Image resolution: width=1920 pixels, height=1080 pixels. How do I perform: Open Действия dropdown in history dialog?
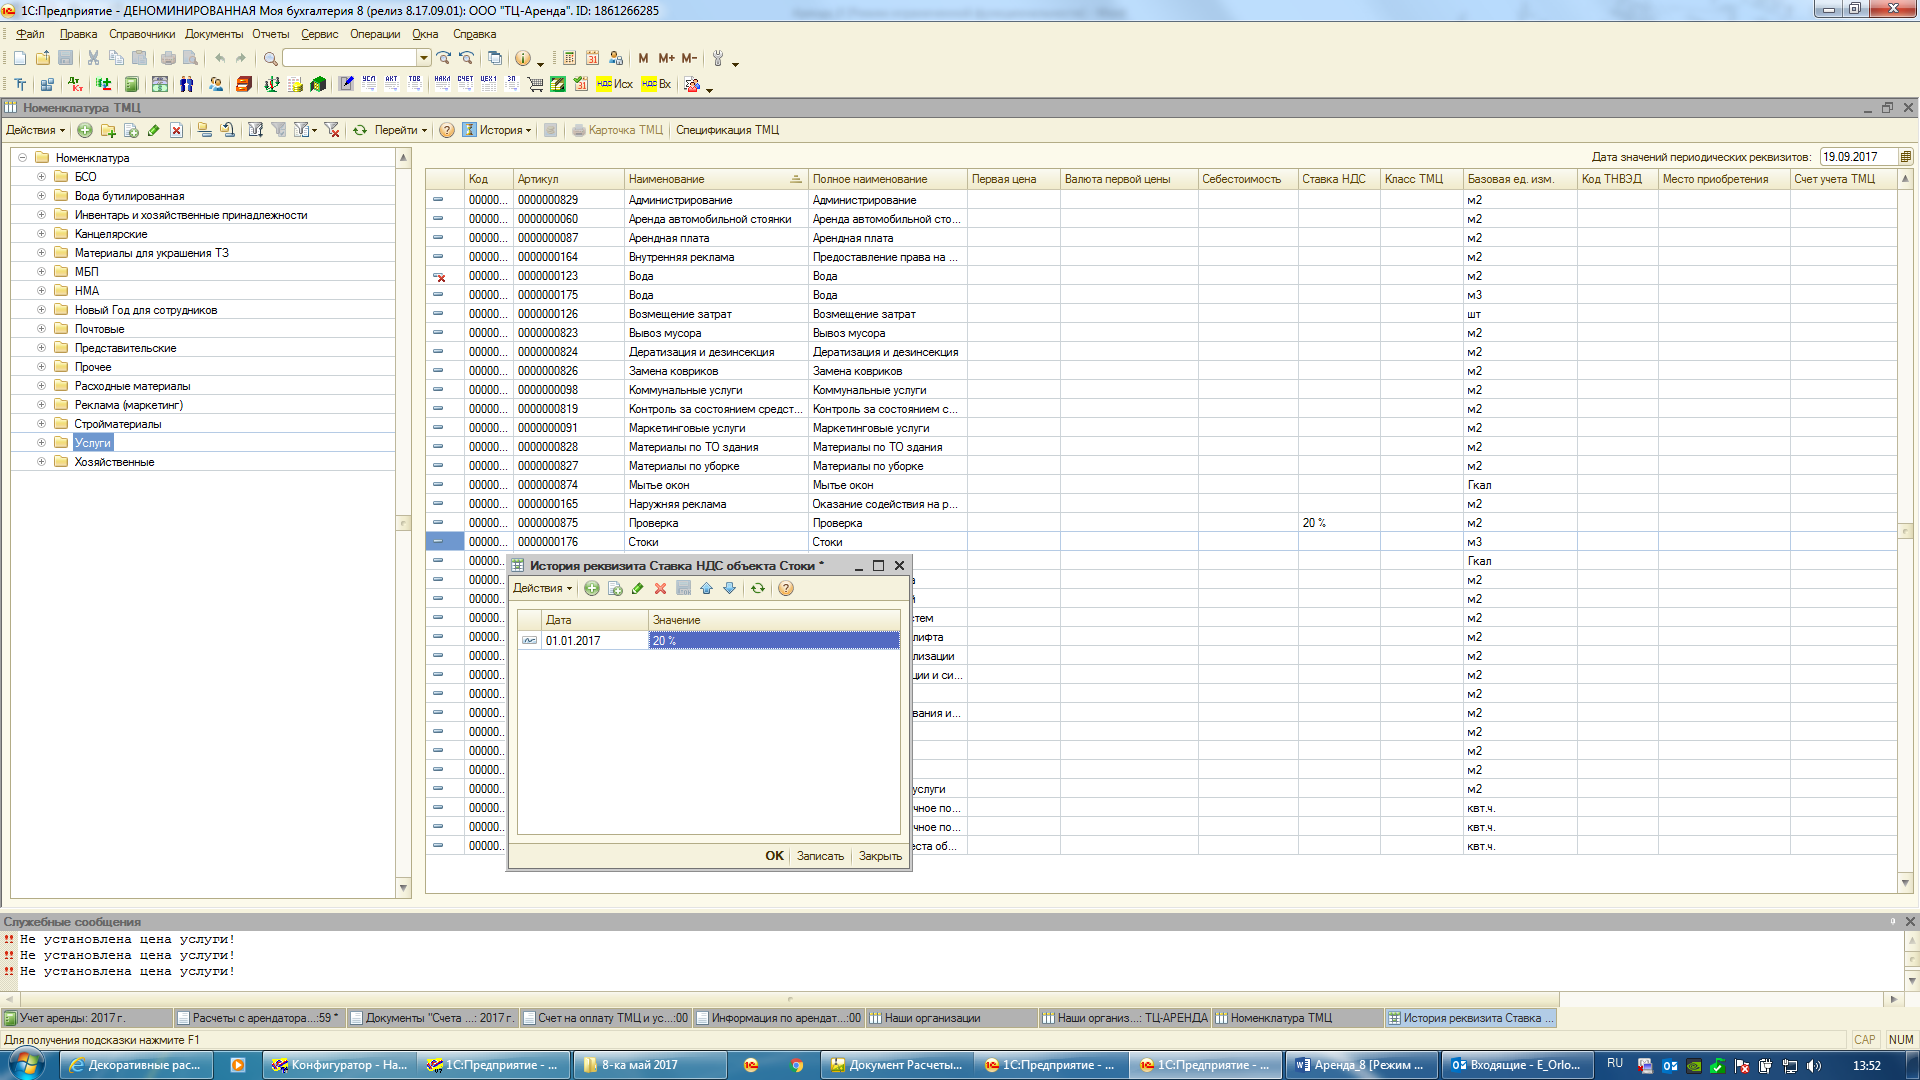[542, 589]
